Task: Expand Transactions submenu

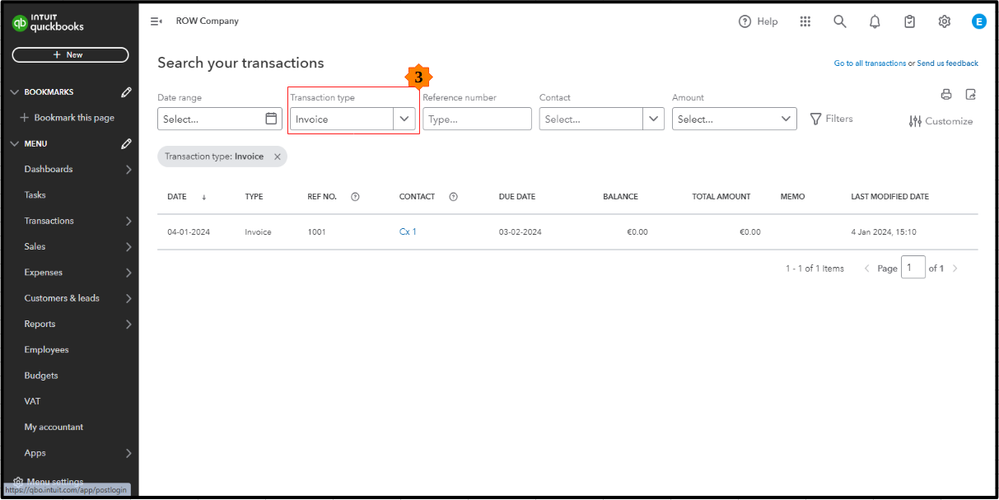Action: pyautogui.click(x=129, y=221)
